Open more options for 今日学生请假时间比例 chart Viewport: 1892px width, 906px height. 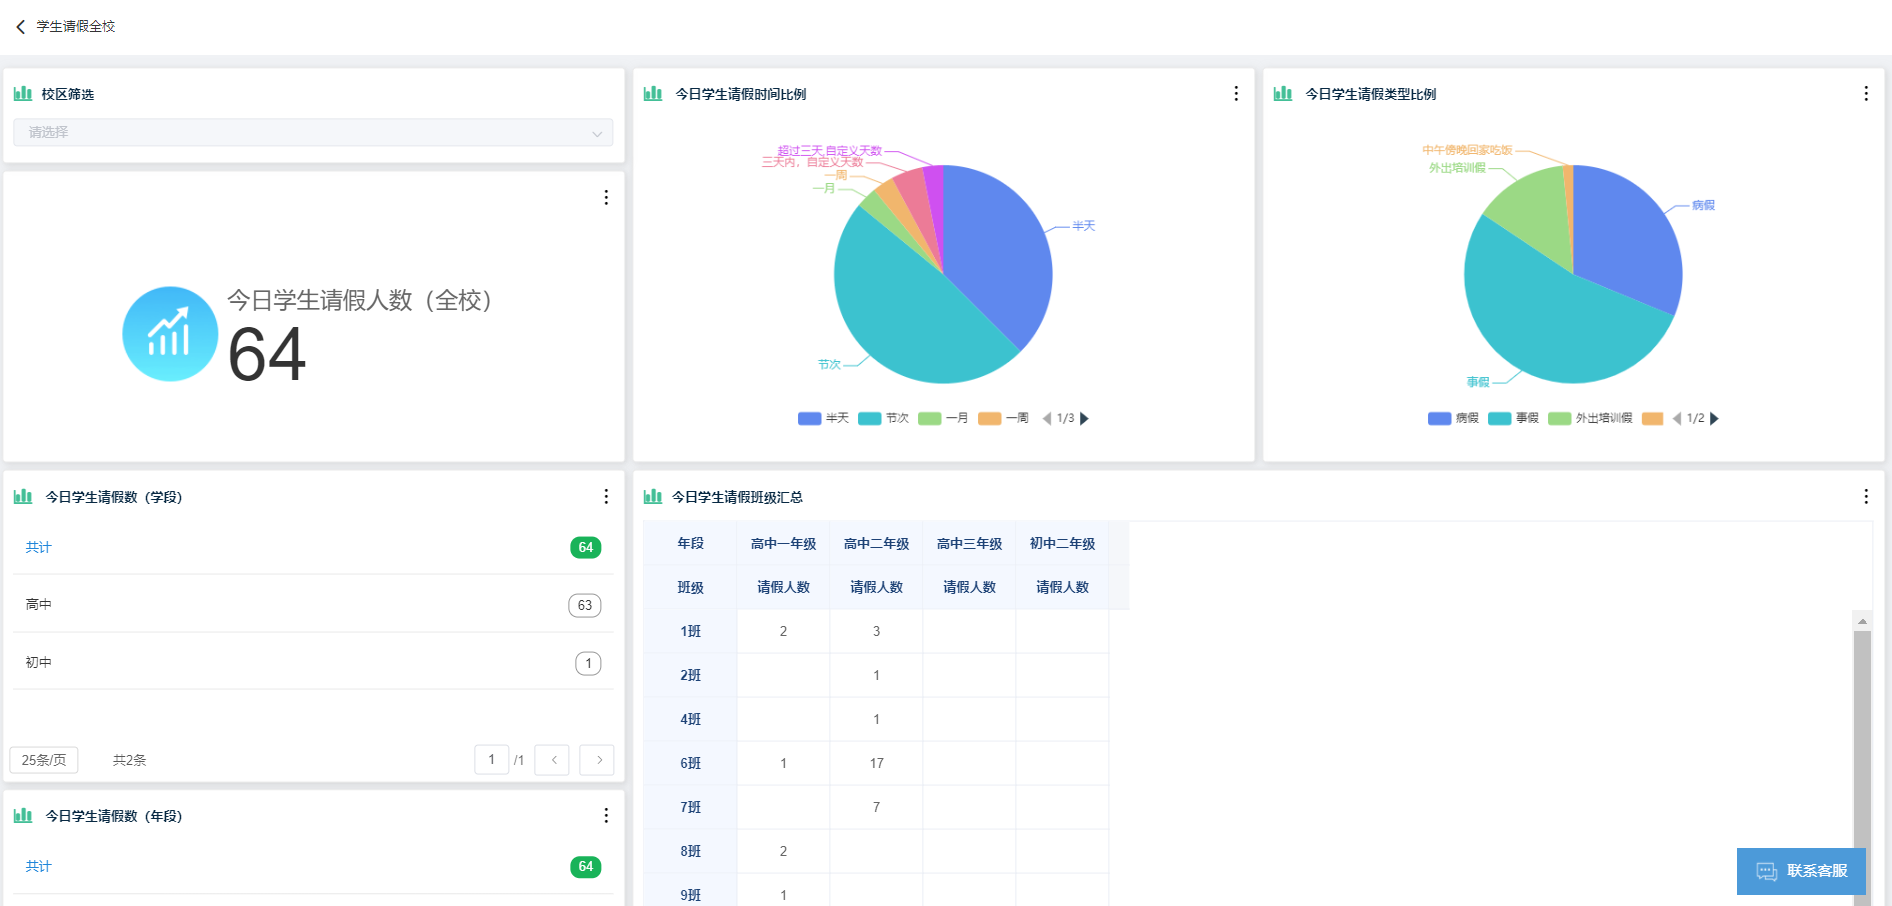coord(1236,93)
